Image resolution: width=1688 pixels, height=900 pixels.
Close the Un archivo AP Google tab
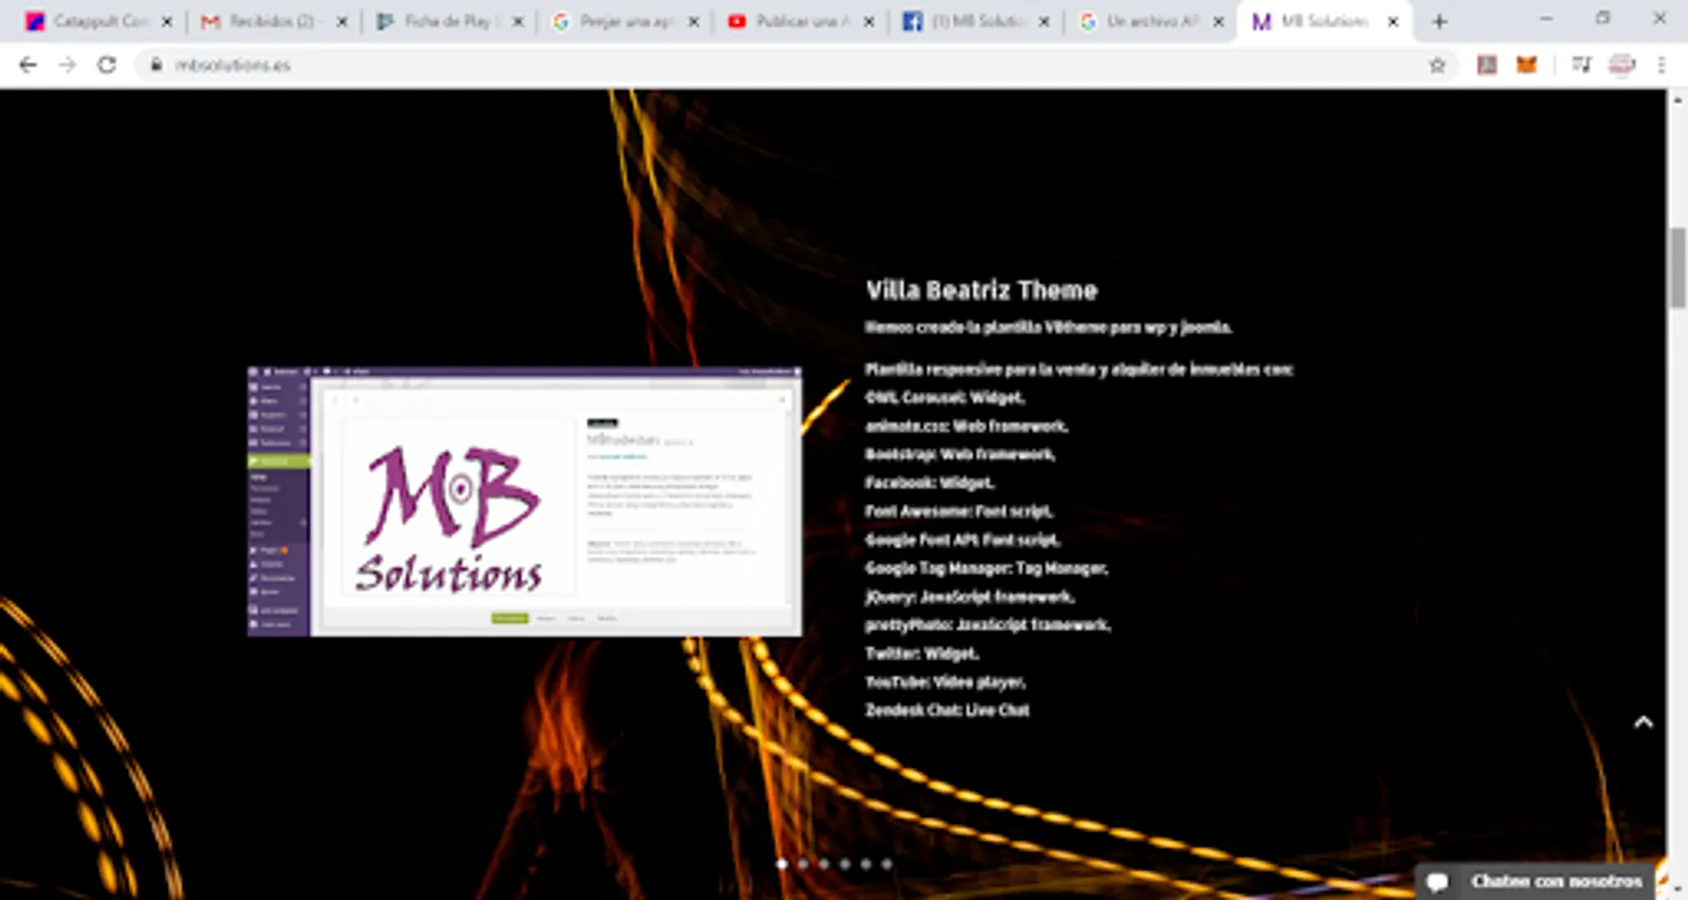[1218, 21]
